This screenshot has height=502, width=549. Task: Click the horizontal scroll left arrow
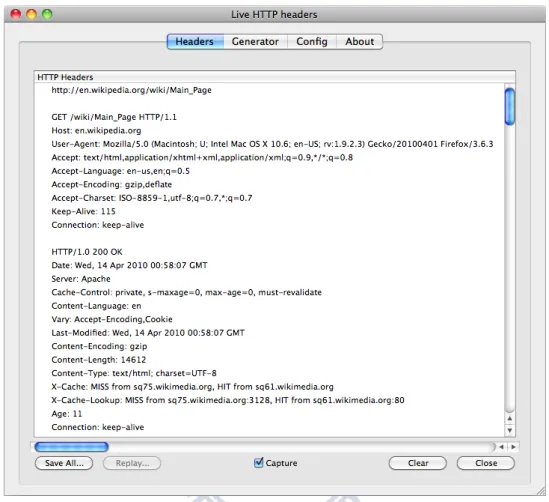click(x=501, y=447)
